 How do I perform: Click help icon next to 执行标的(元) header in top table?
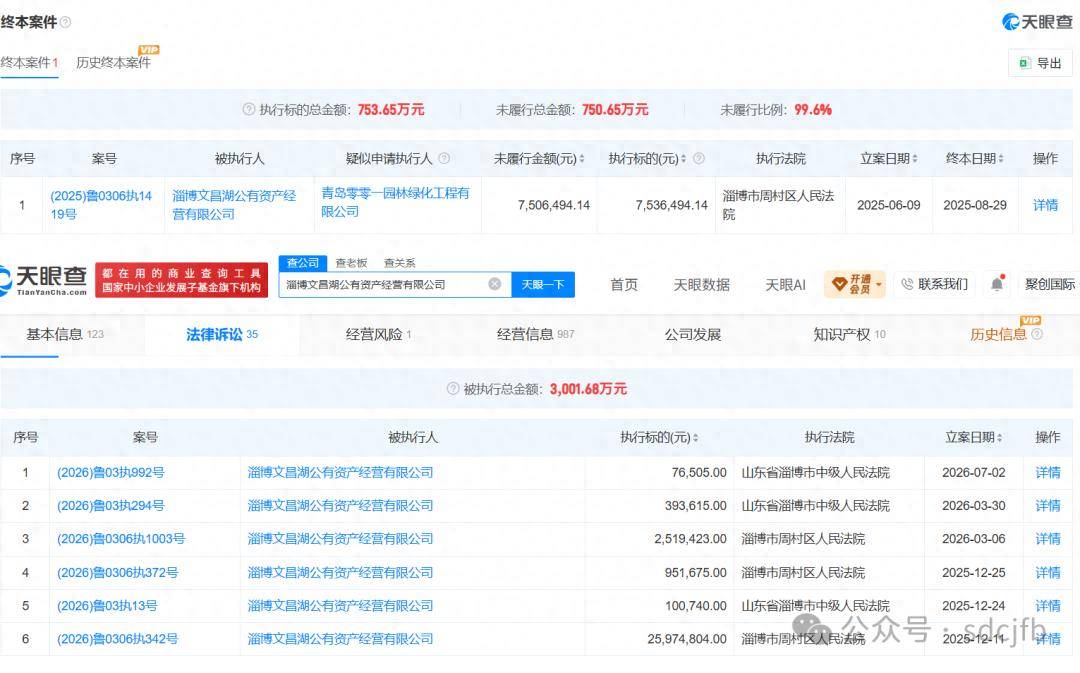coord(698,158)
